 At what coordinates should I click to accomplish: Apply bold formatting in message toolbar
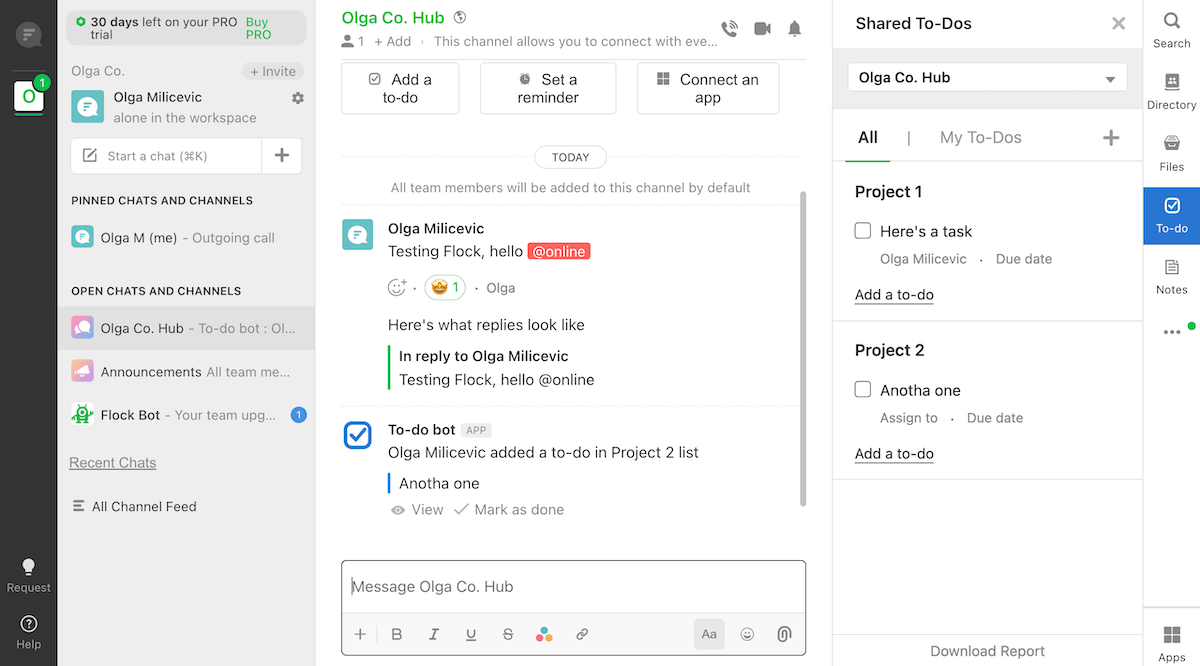click(397, 634)
